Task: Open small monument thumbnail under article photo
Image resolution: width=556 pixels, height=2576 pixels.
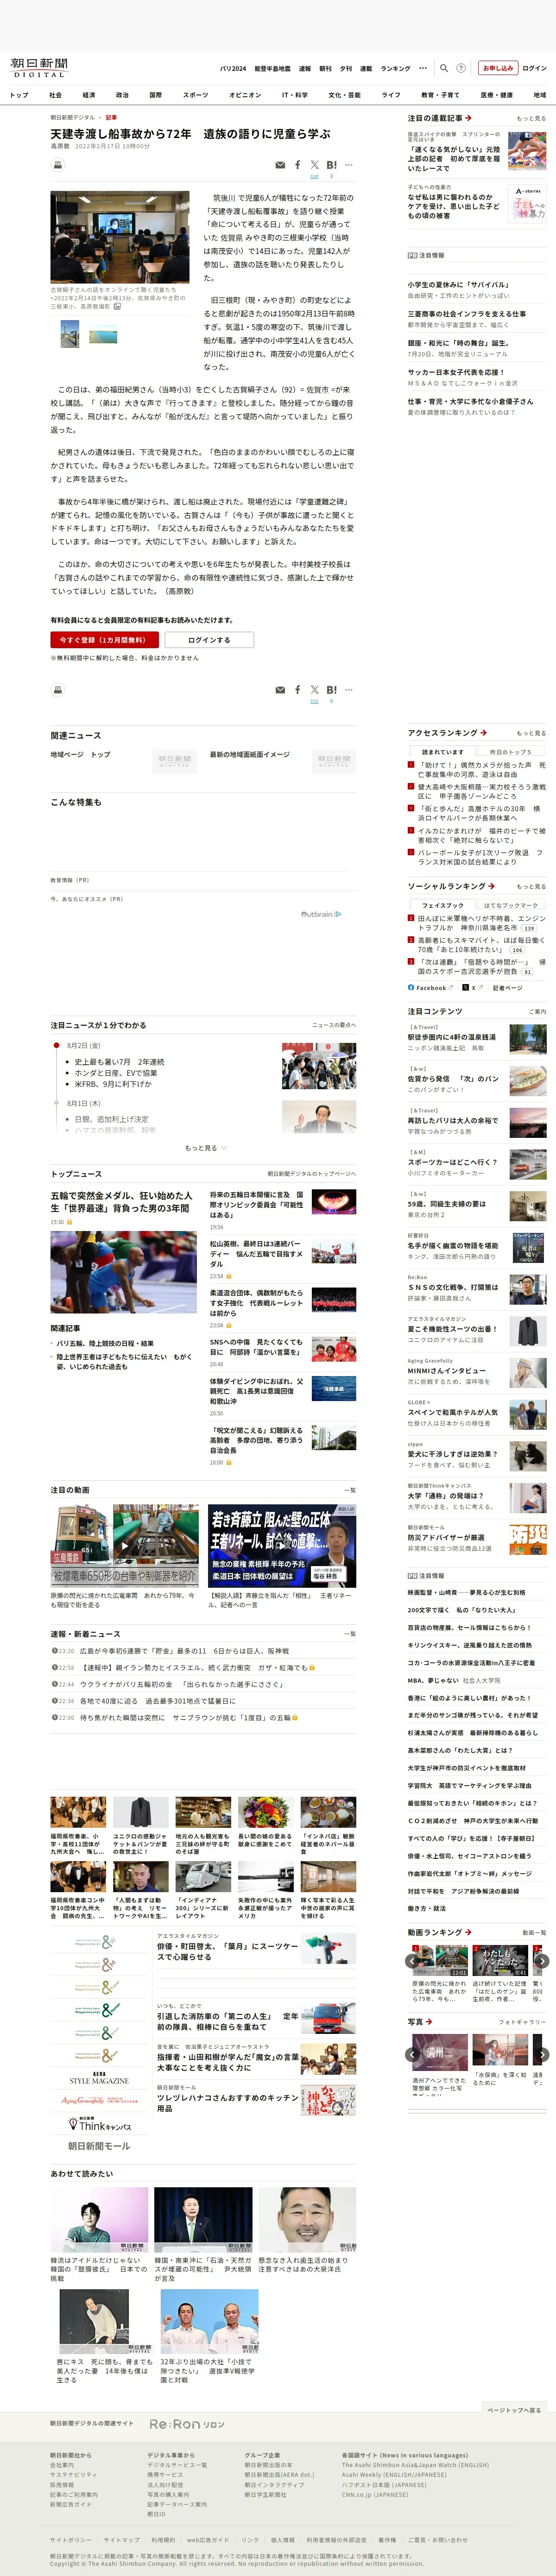Action: (x=70, y=333)
